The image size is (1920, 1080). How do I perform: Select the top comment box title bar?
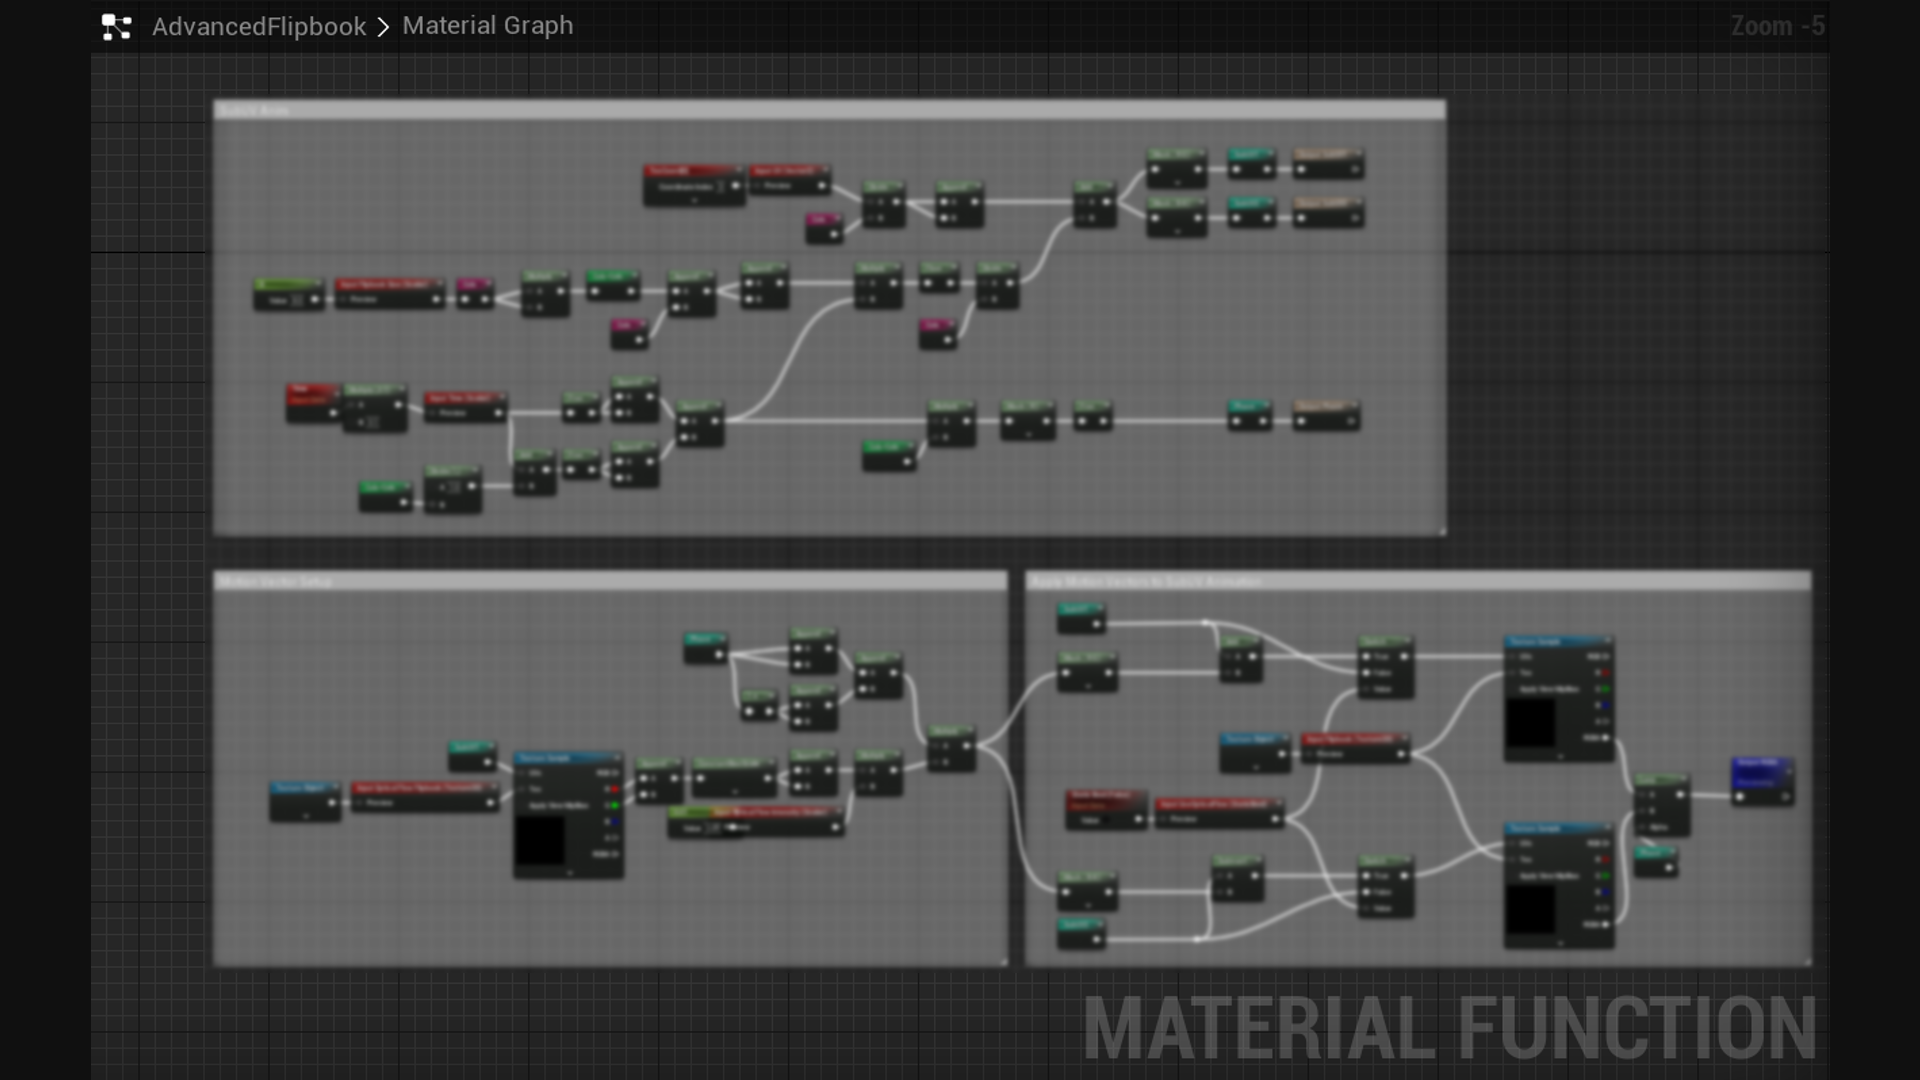828,110
